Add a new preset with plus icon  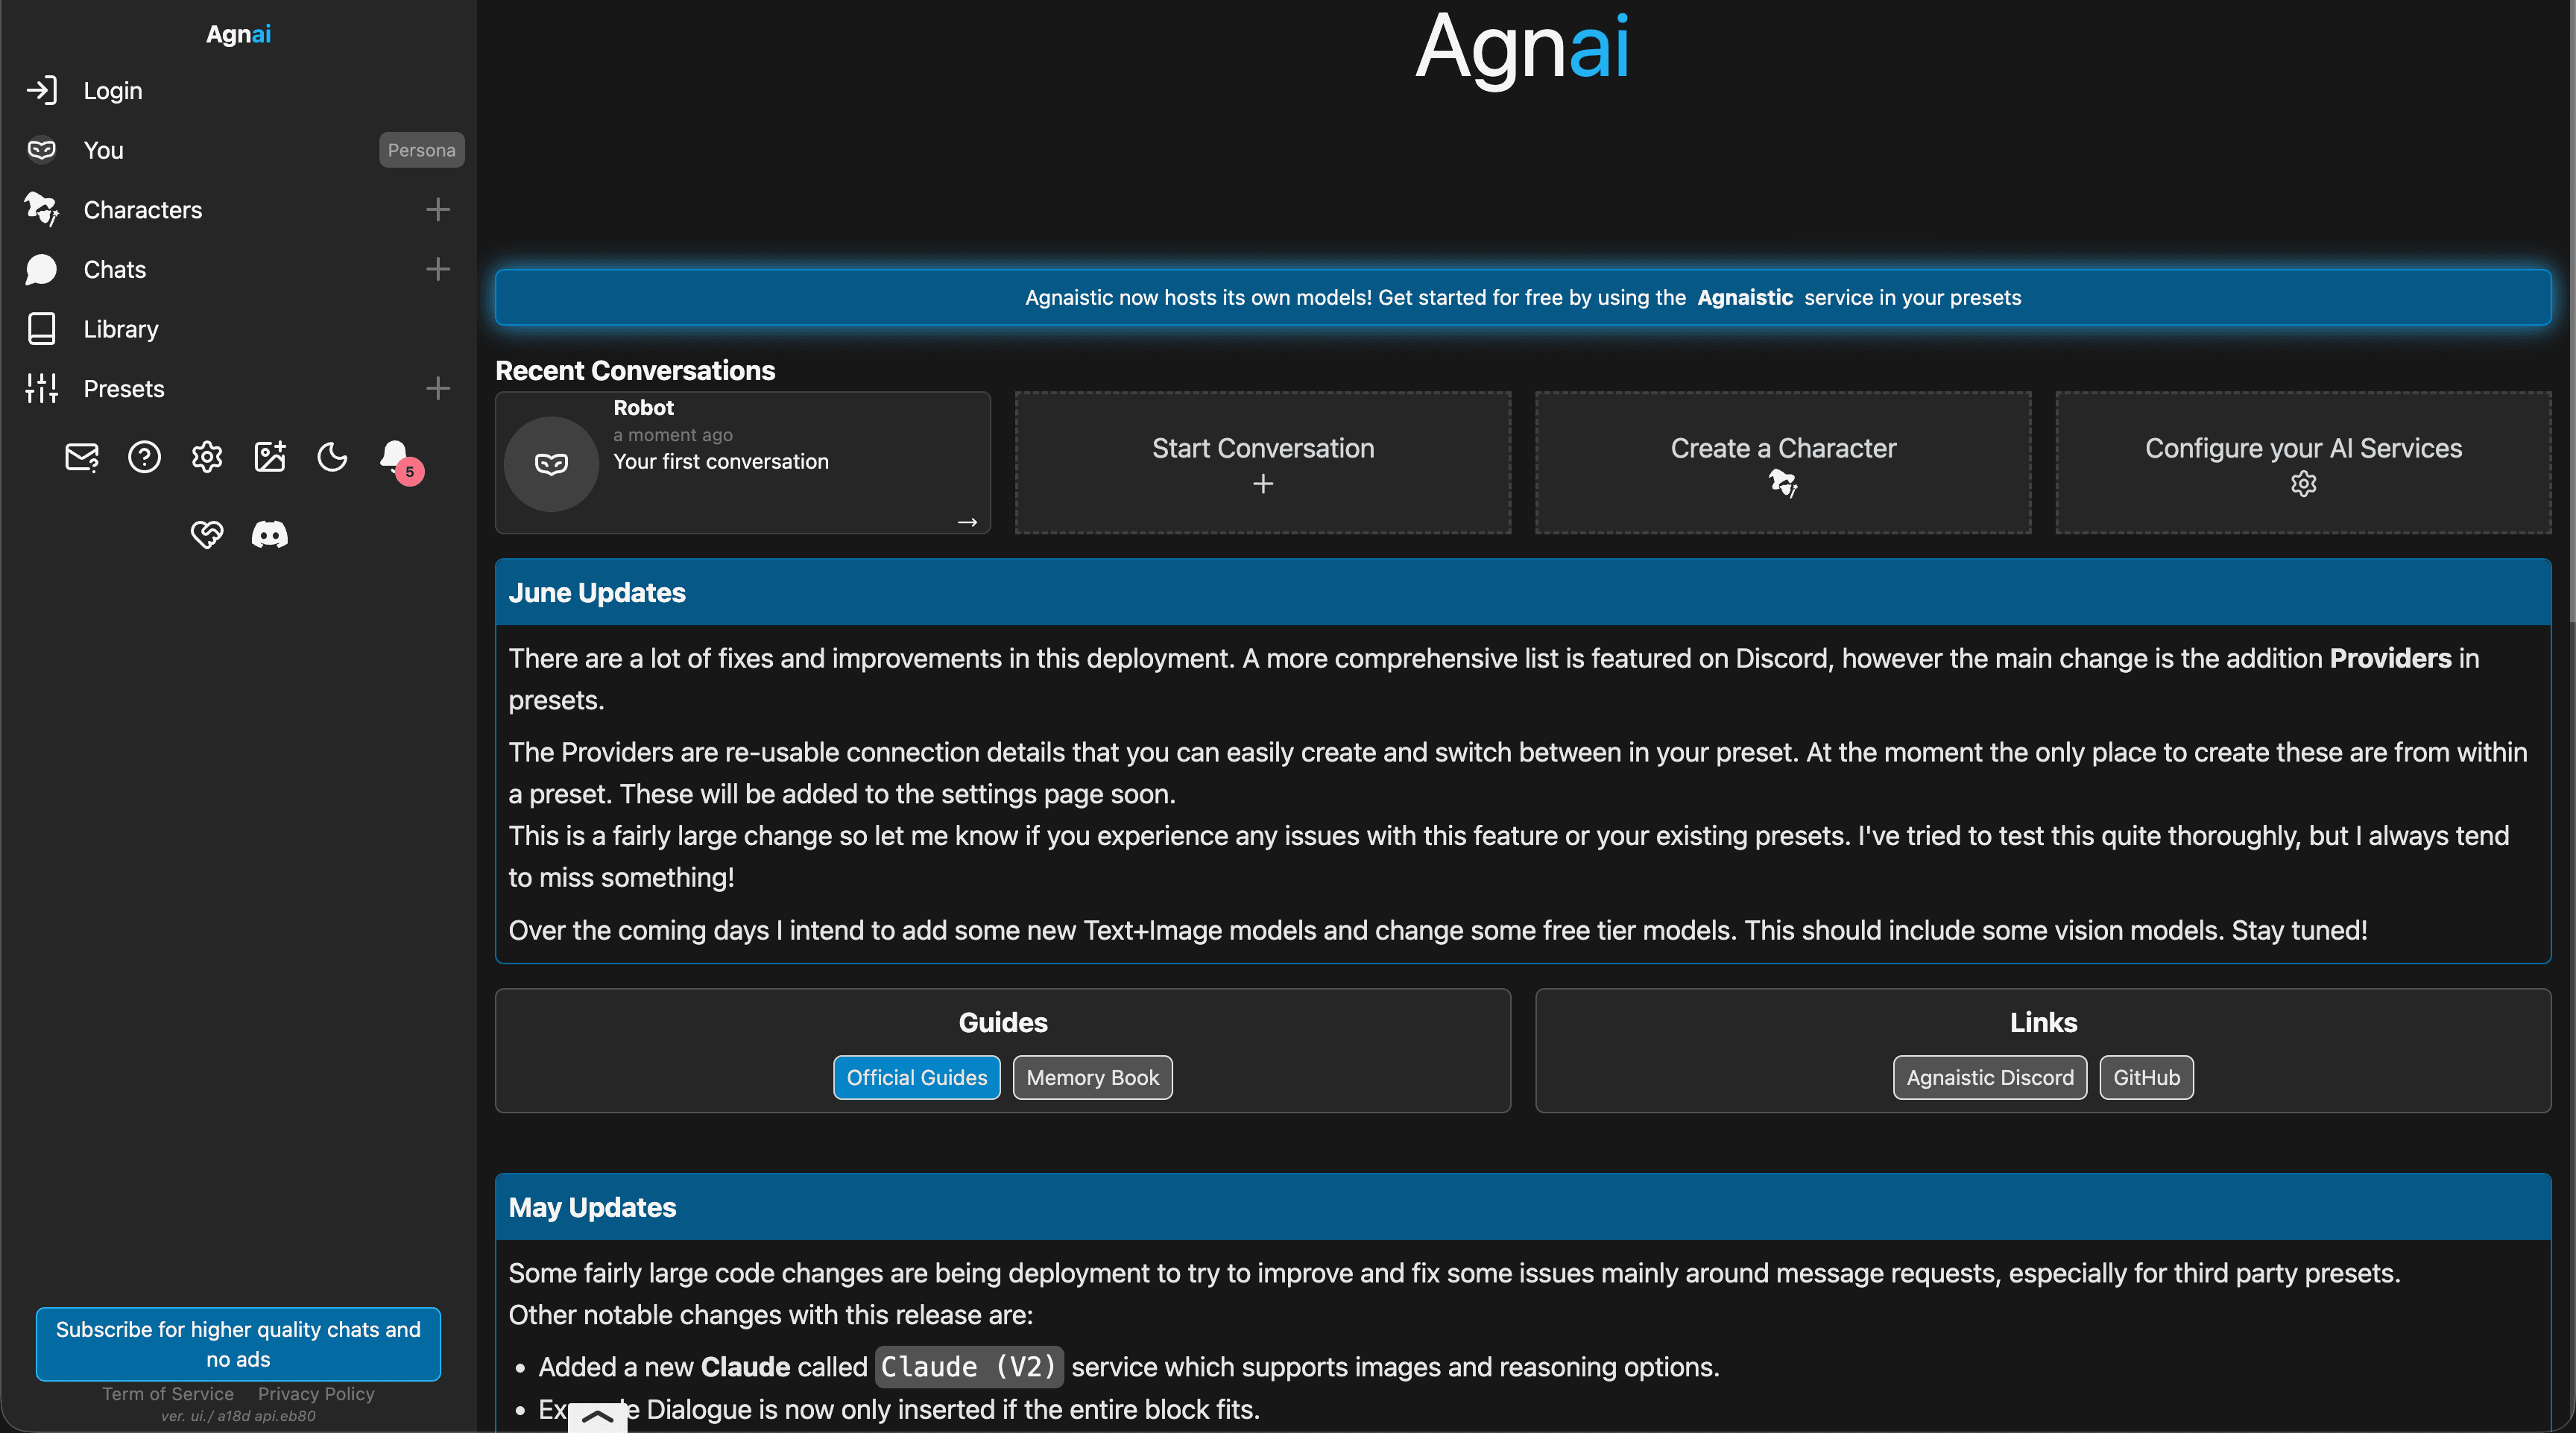[x=438, y=388]
